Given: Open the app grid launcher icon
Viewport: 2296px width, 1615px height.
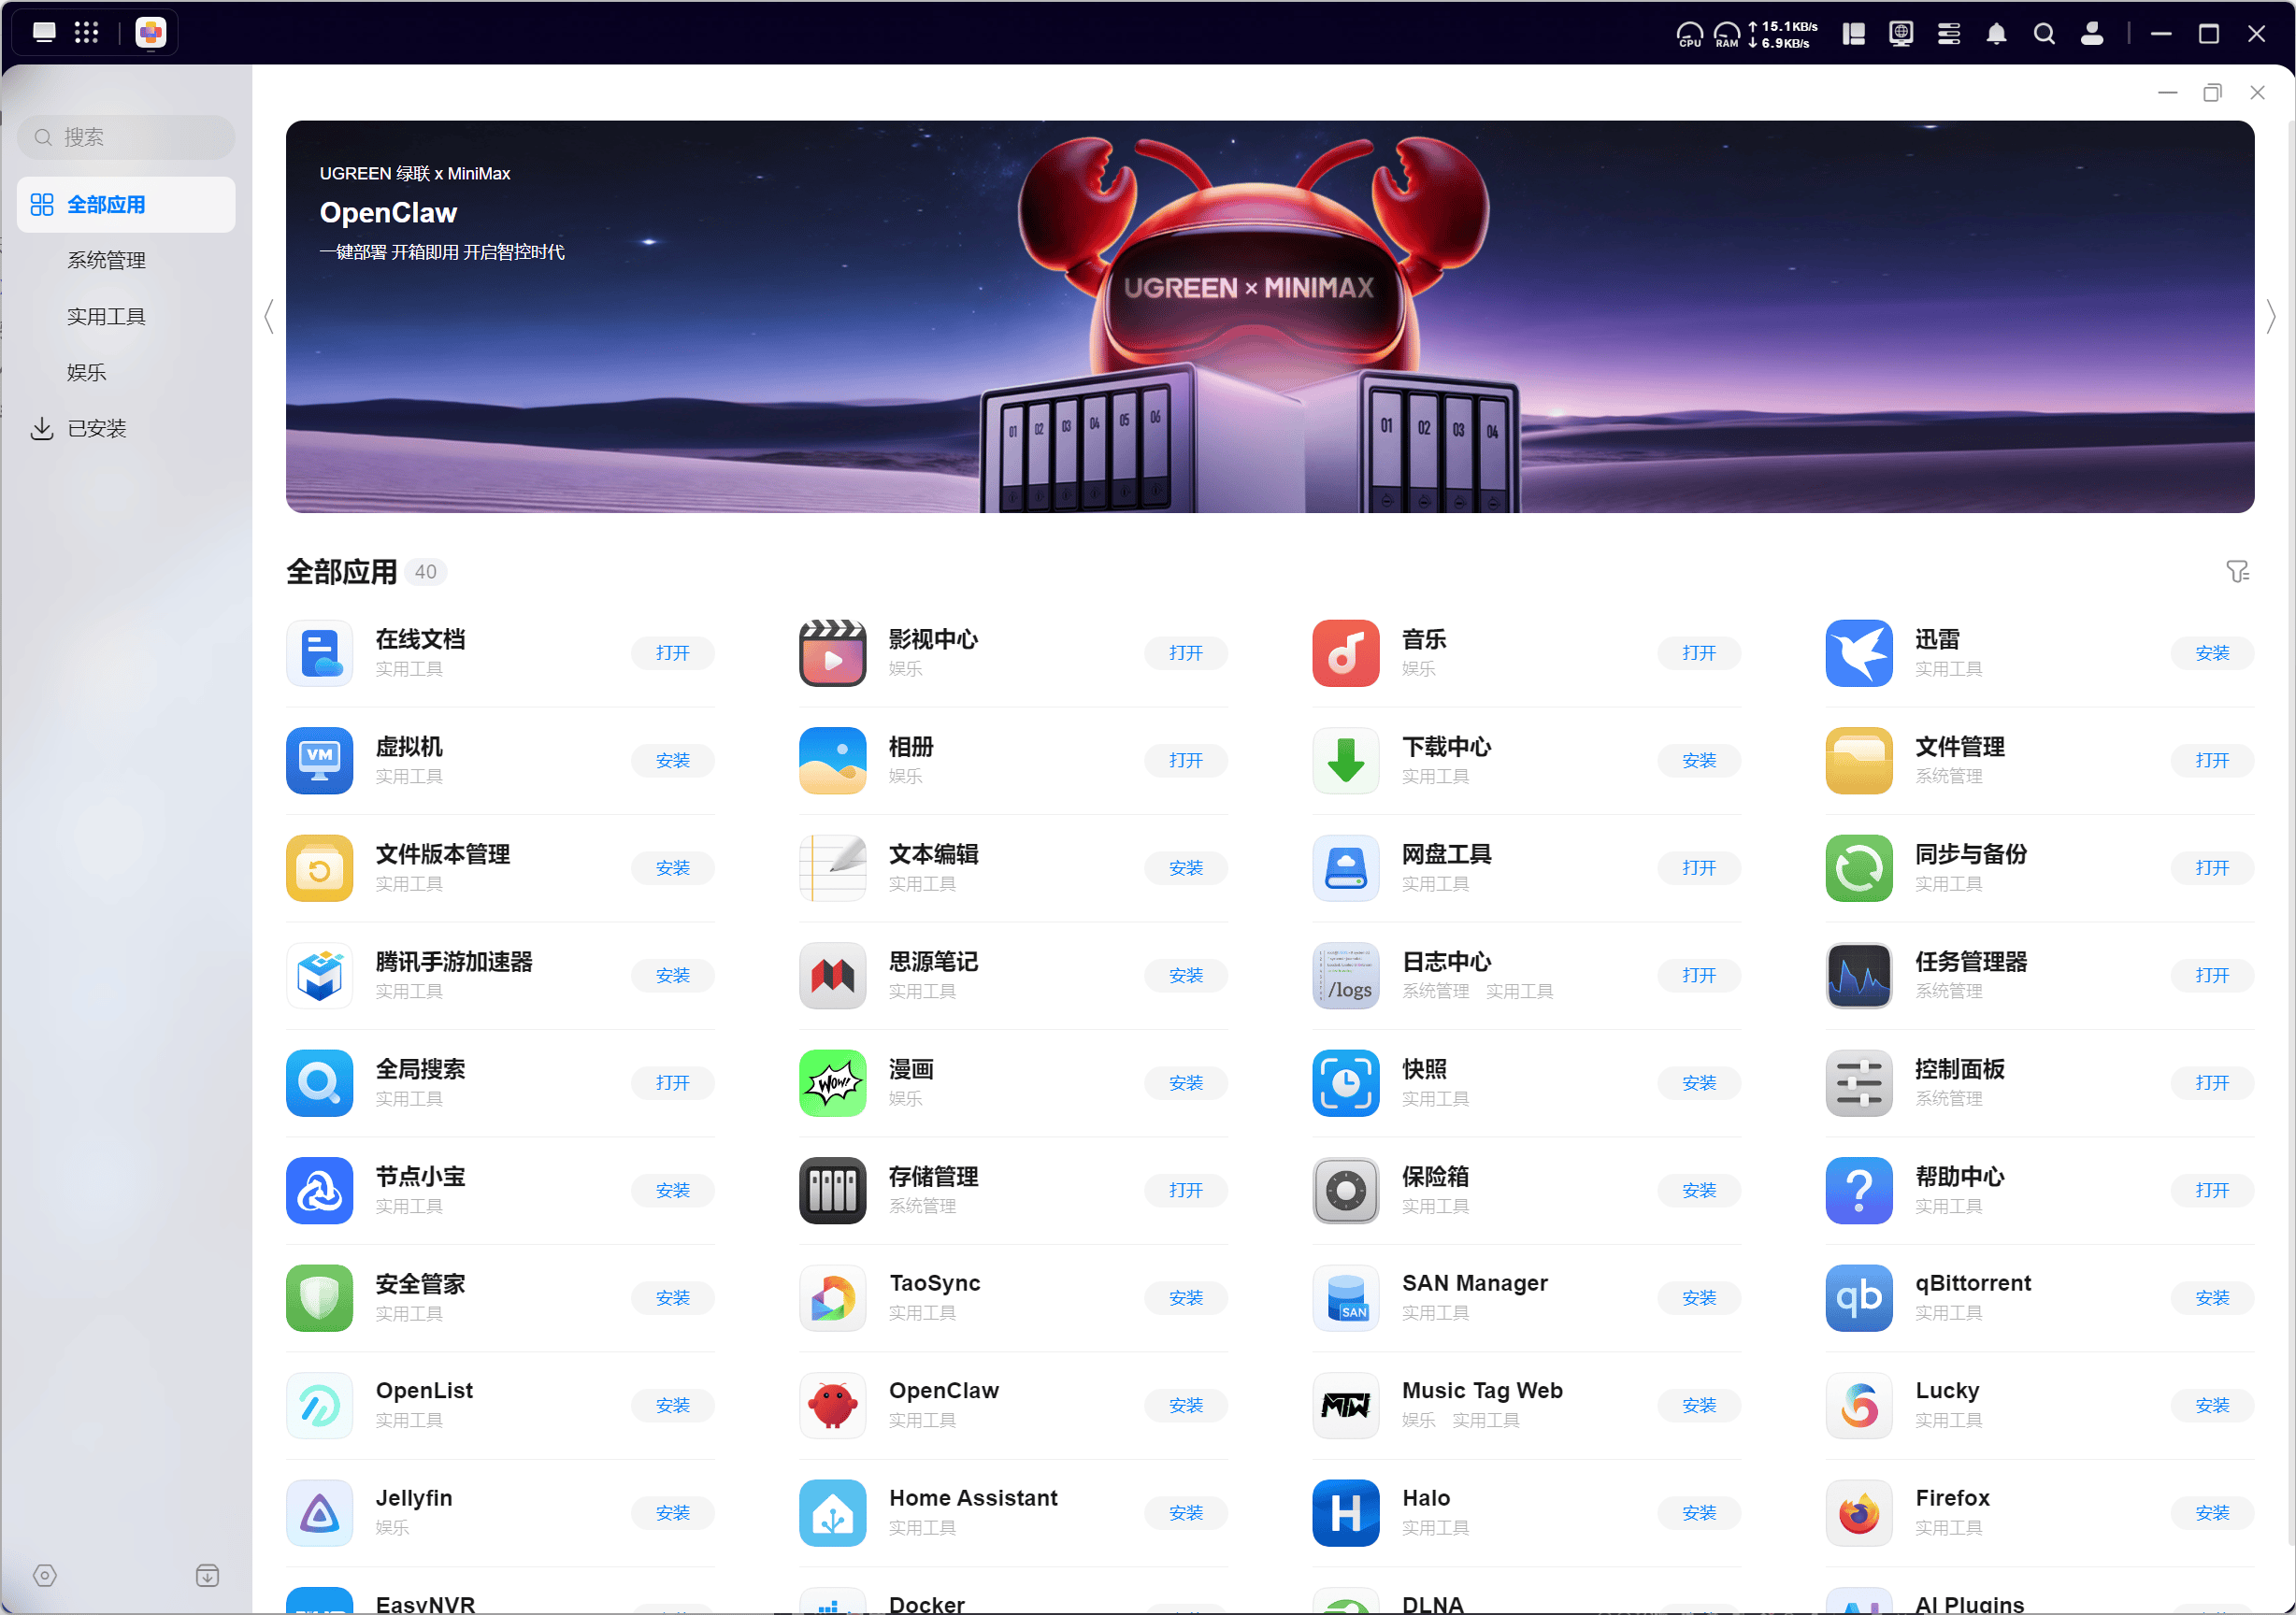Looking at the screenshot, I should [87, 33].
